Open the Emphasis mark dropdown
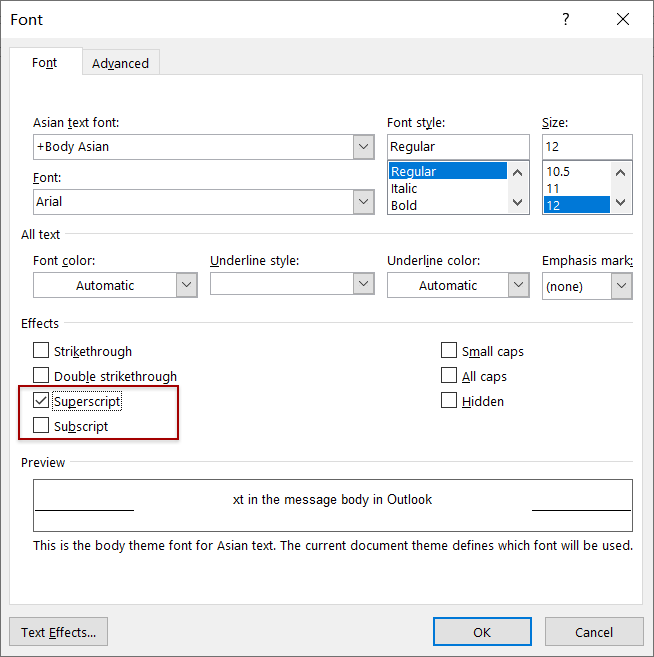 pos(621,286)
